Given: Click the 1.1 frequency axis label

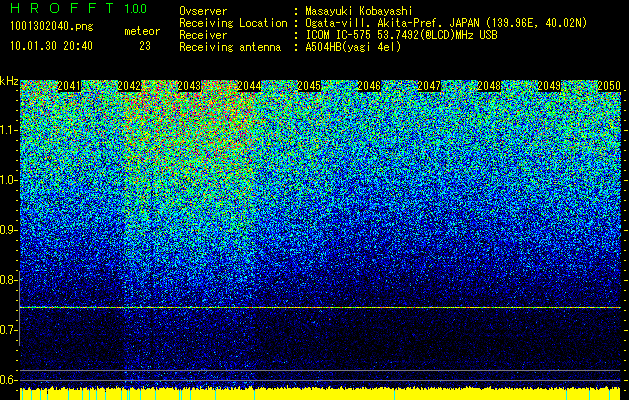Looking at the screenshot, I should [x=8, y=130].
